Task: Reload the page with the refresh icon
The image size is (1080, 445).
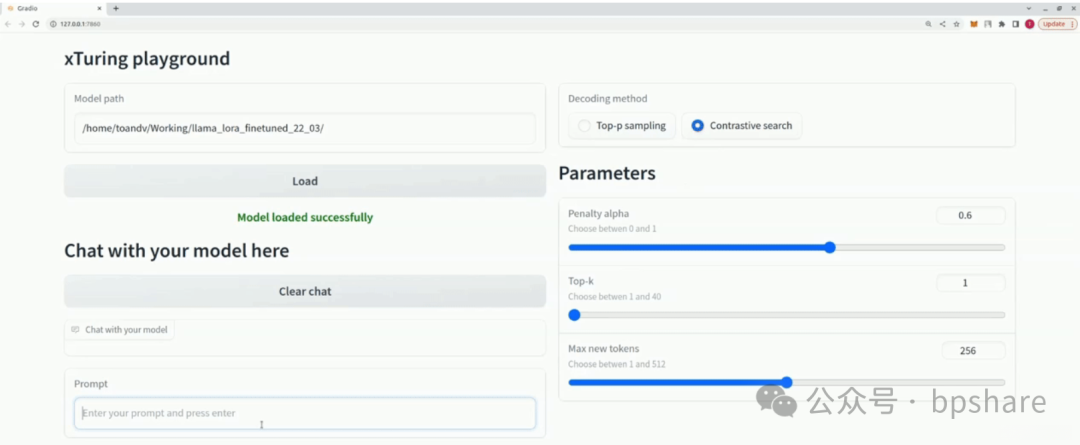Action: [36, 23]
